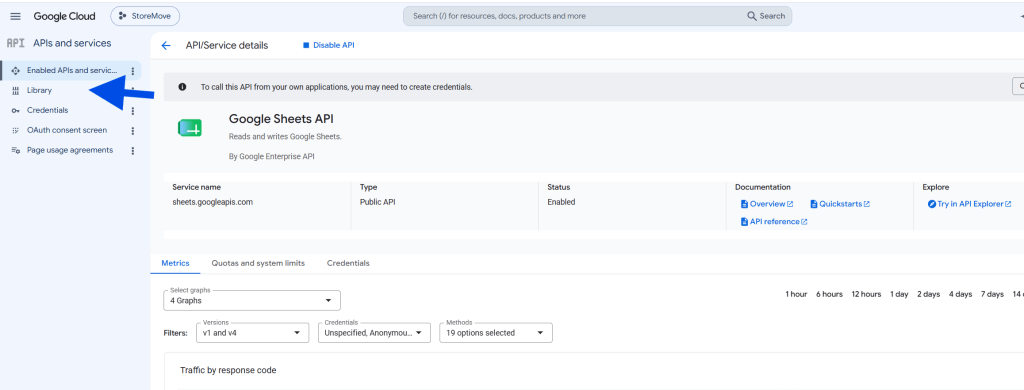Screen dimensions: 1024x390
Task: Open the Quickstarts documentation link
Action: point(840,204)
